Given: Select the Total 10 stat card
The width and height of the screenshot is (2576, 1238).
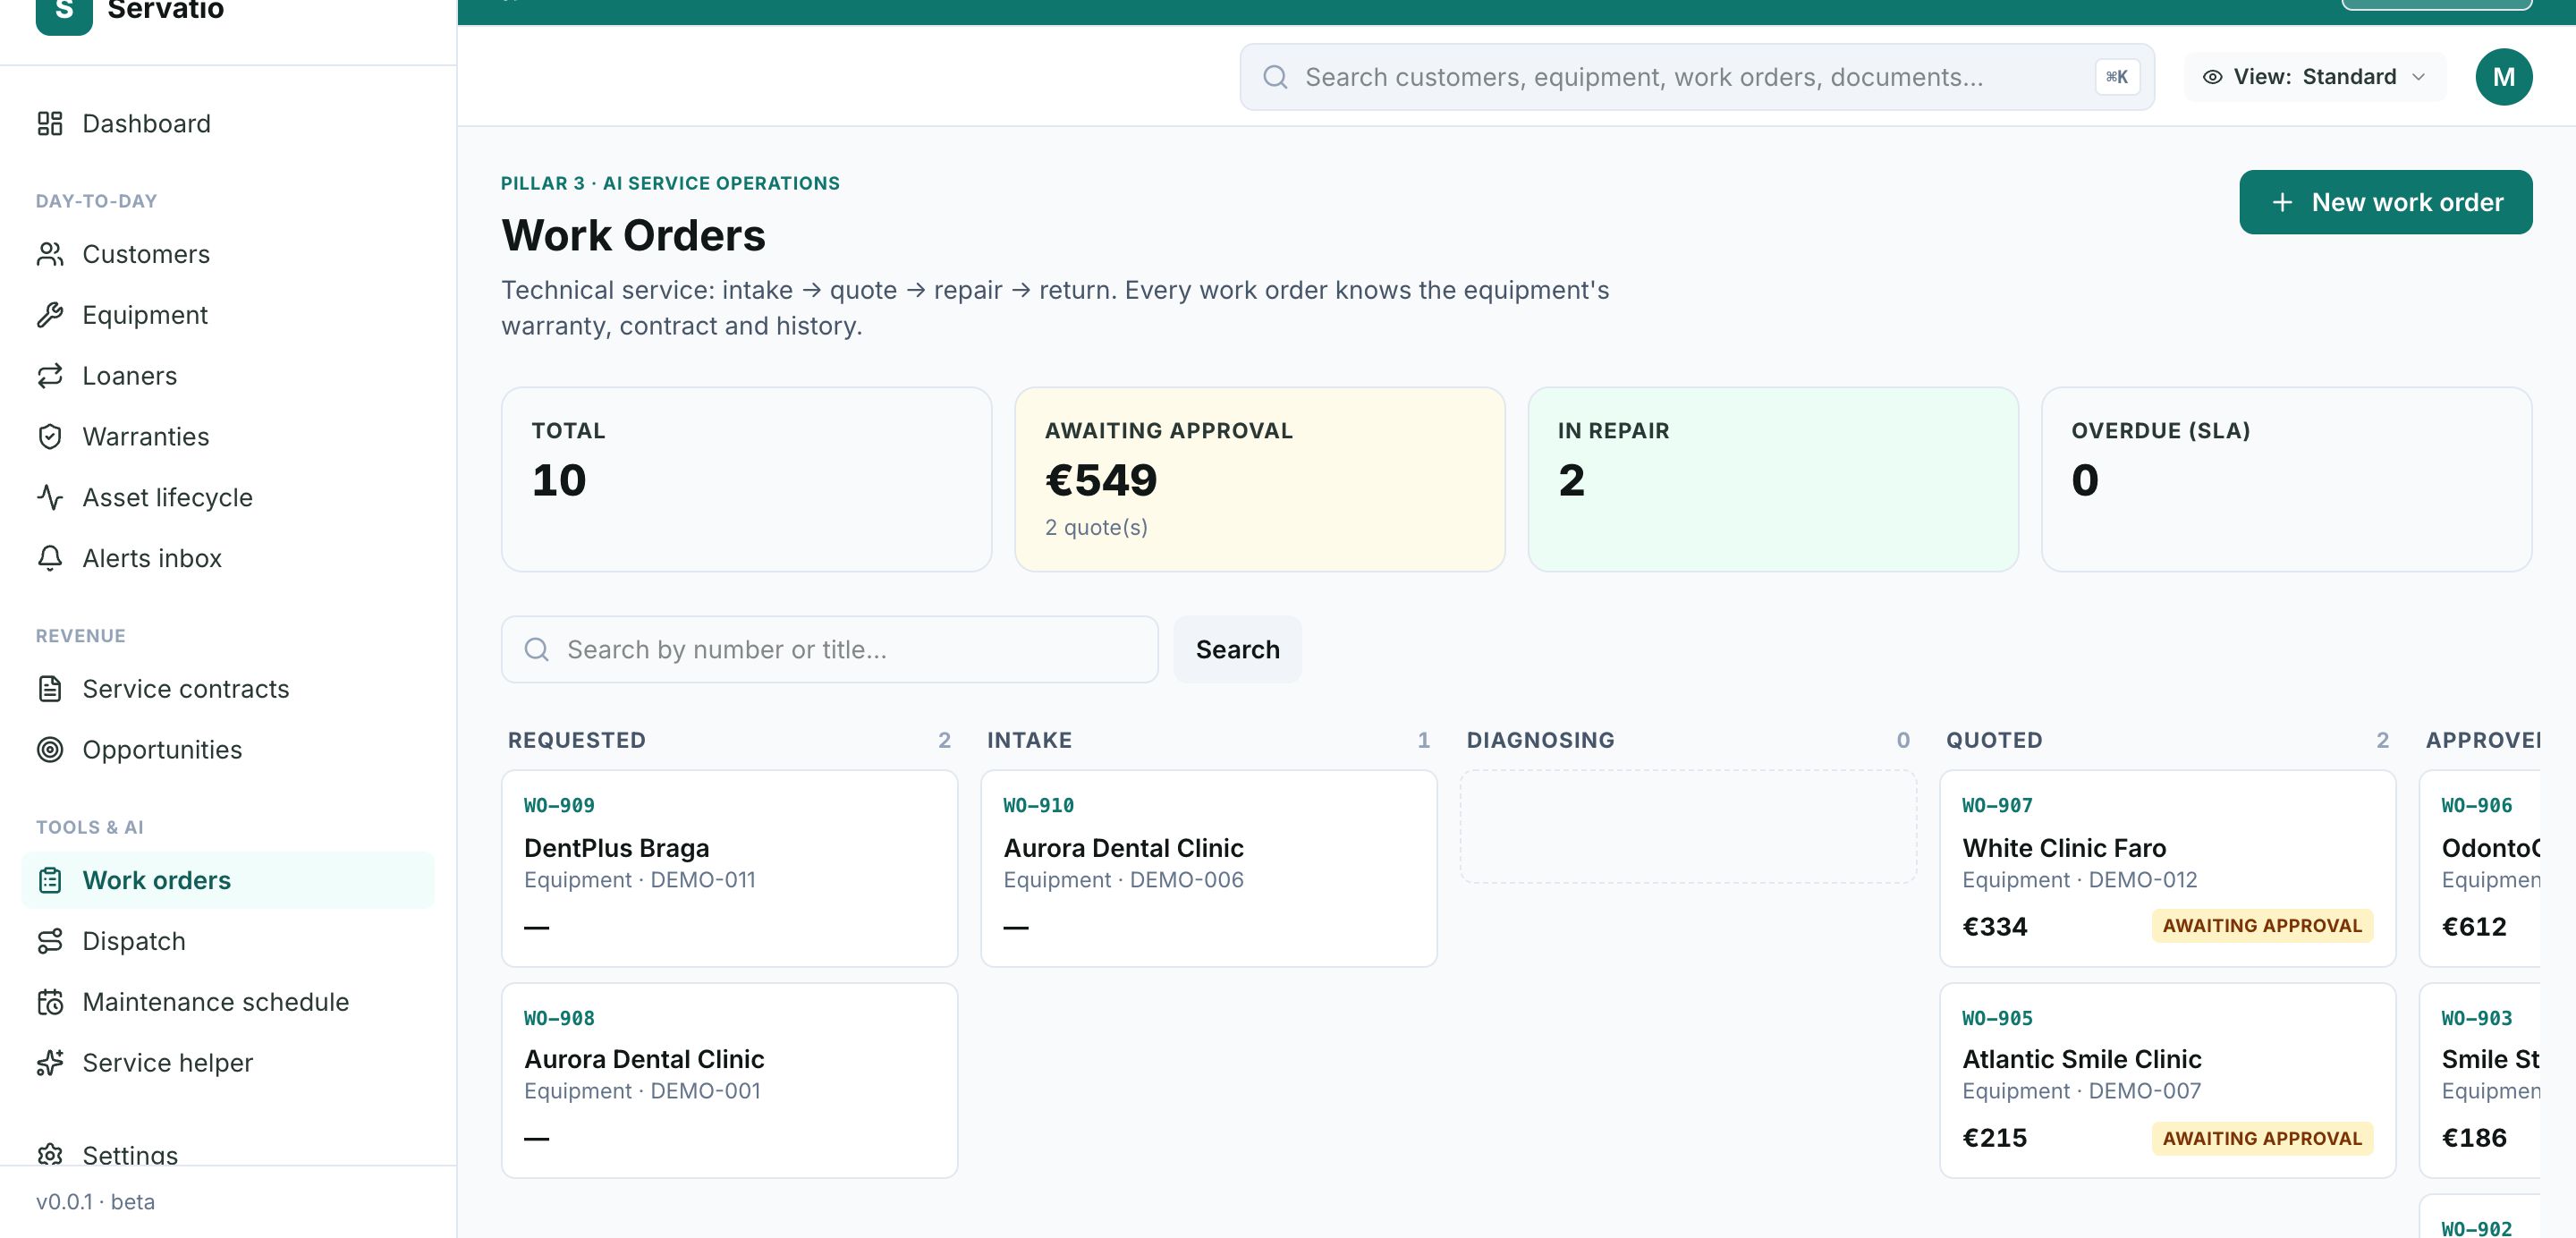Looking at the screenshot, I should (746, 479).
